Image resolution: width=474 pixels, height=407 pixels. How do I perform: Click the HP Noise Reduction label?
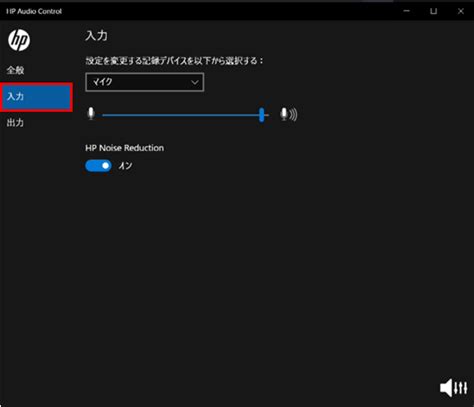[x=124, y=148]
